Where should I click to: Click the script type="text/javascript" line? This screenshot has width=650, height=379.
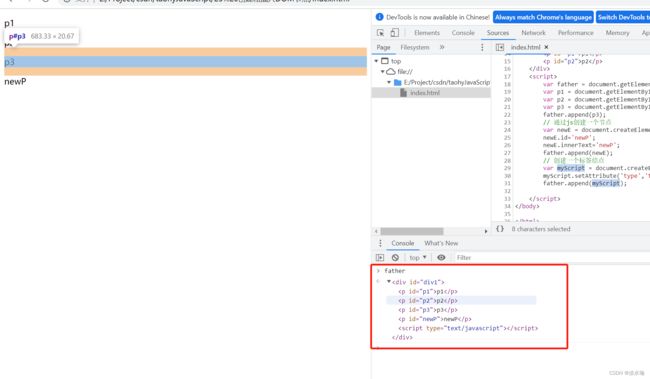[x=468, y=328]
